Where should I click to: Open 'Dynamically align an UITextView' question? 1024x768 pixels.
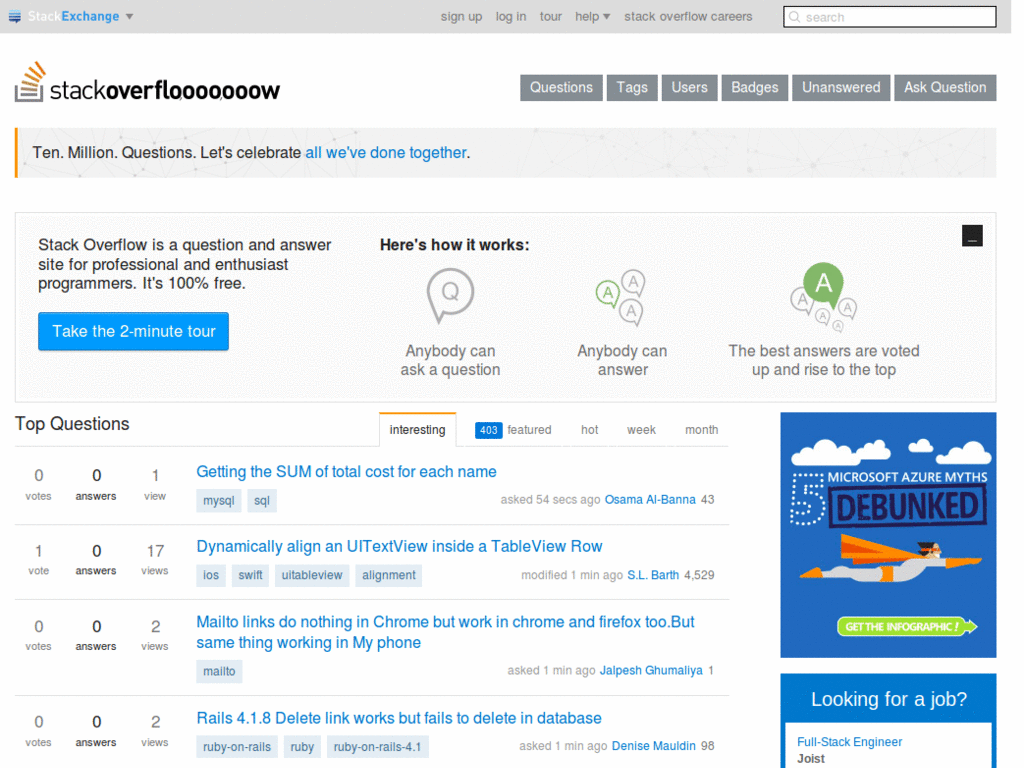399,547
